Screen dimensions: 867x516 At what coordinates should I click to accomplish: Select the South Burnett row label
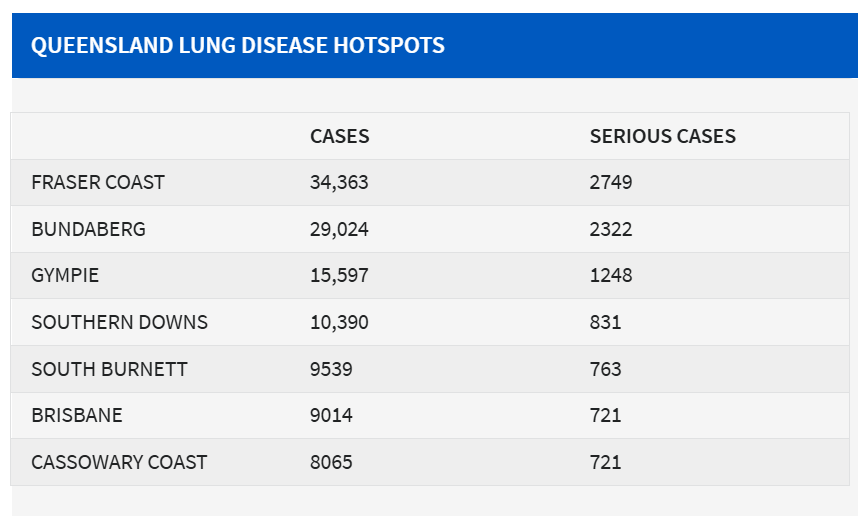coord(109,369)
